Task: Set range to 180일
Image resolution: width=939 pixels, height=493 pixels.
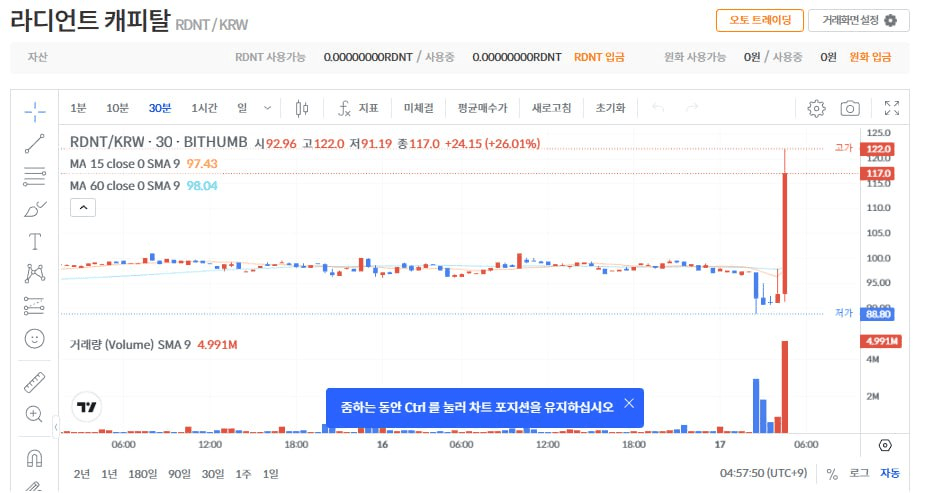Action: tap(143, 474)
